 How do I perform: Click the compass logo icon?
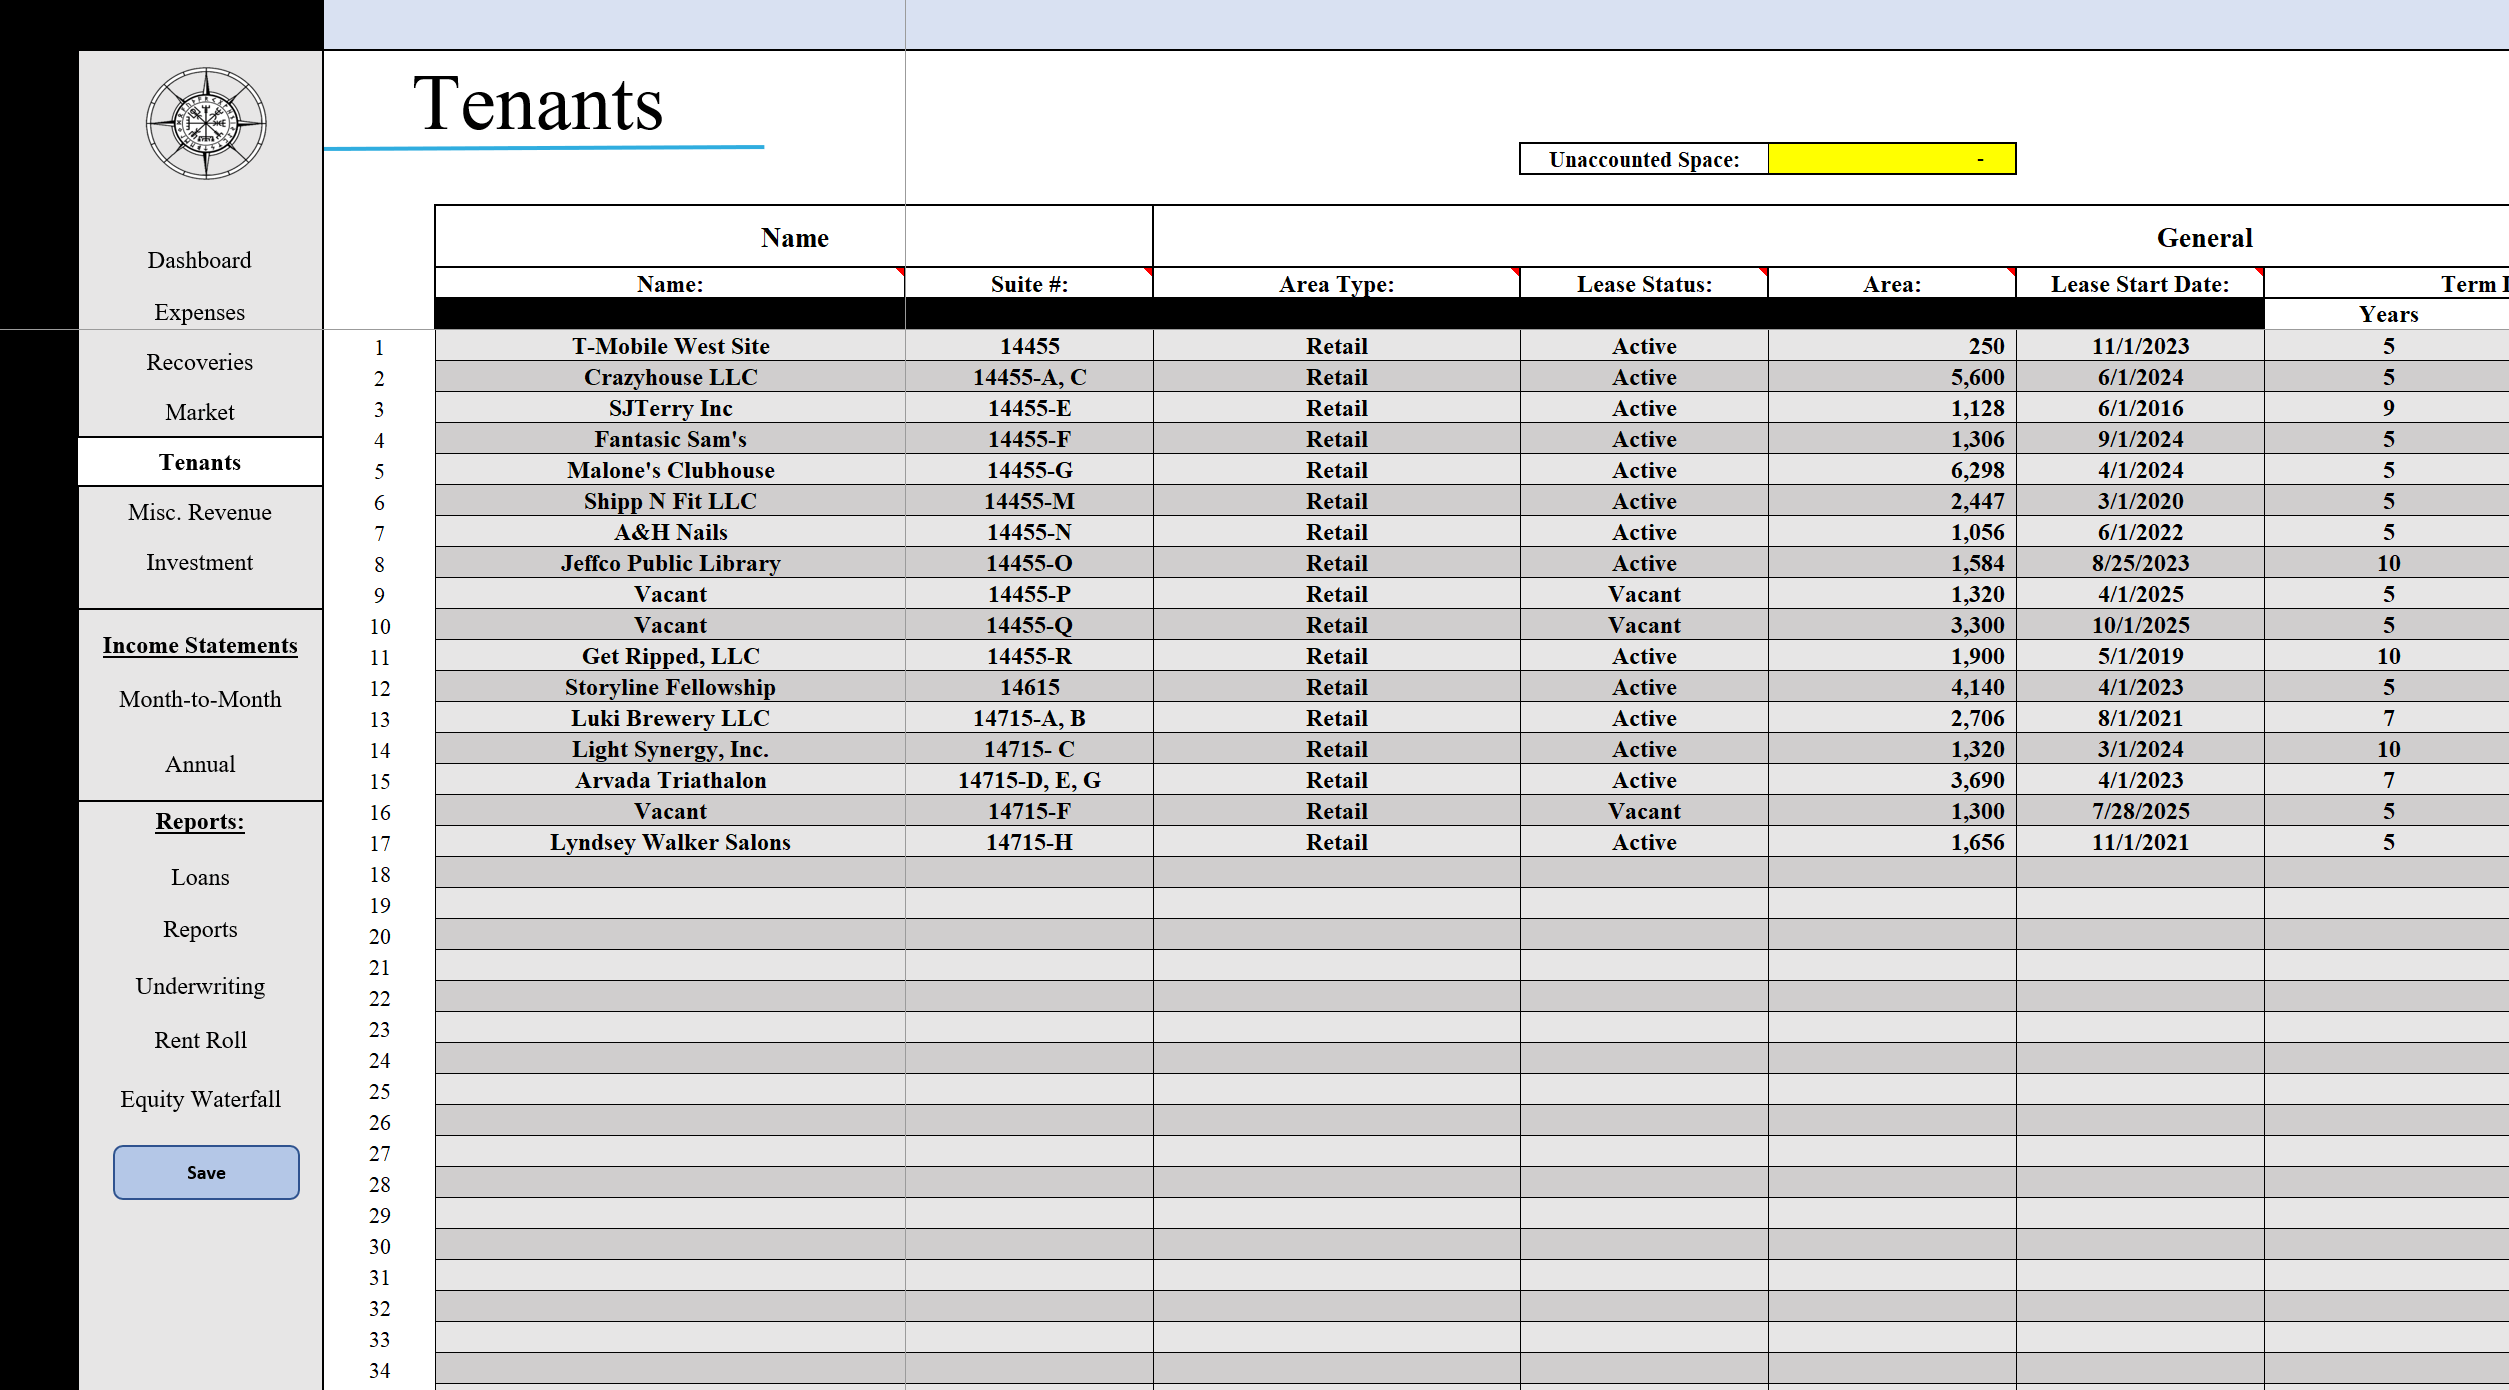click(203, 122)
